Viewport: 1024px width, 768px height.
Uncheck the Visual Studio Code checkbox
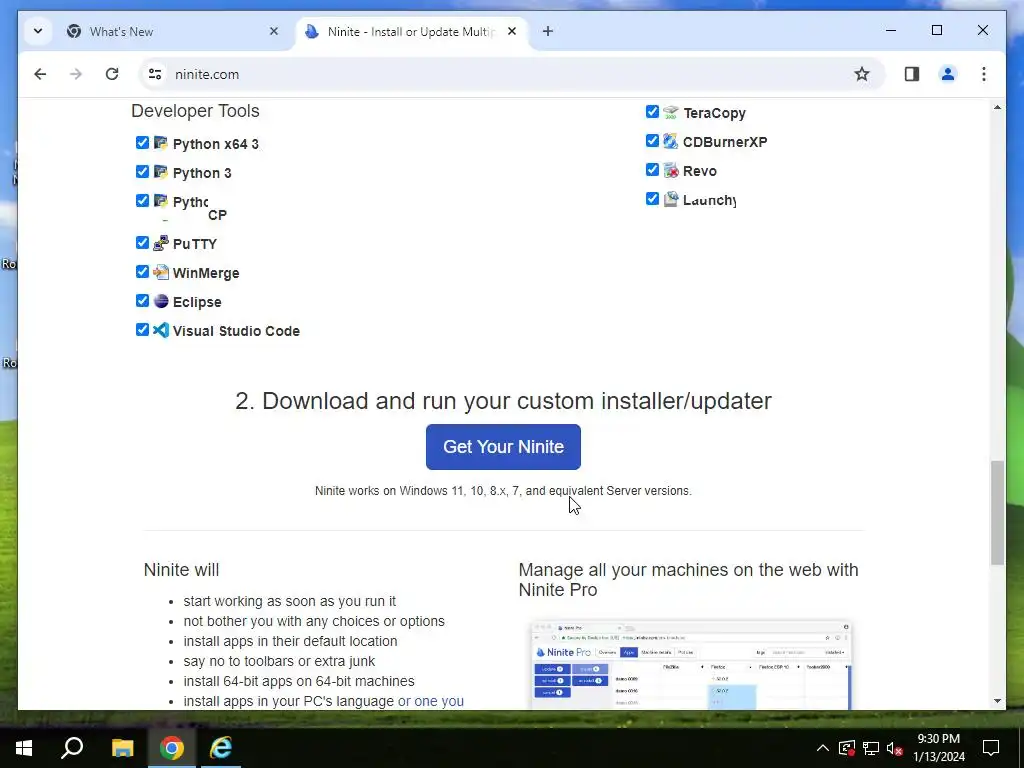142,329
